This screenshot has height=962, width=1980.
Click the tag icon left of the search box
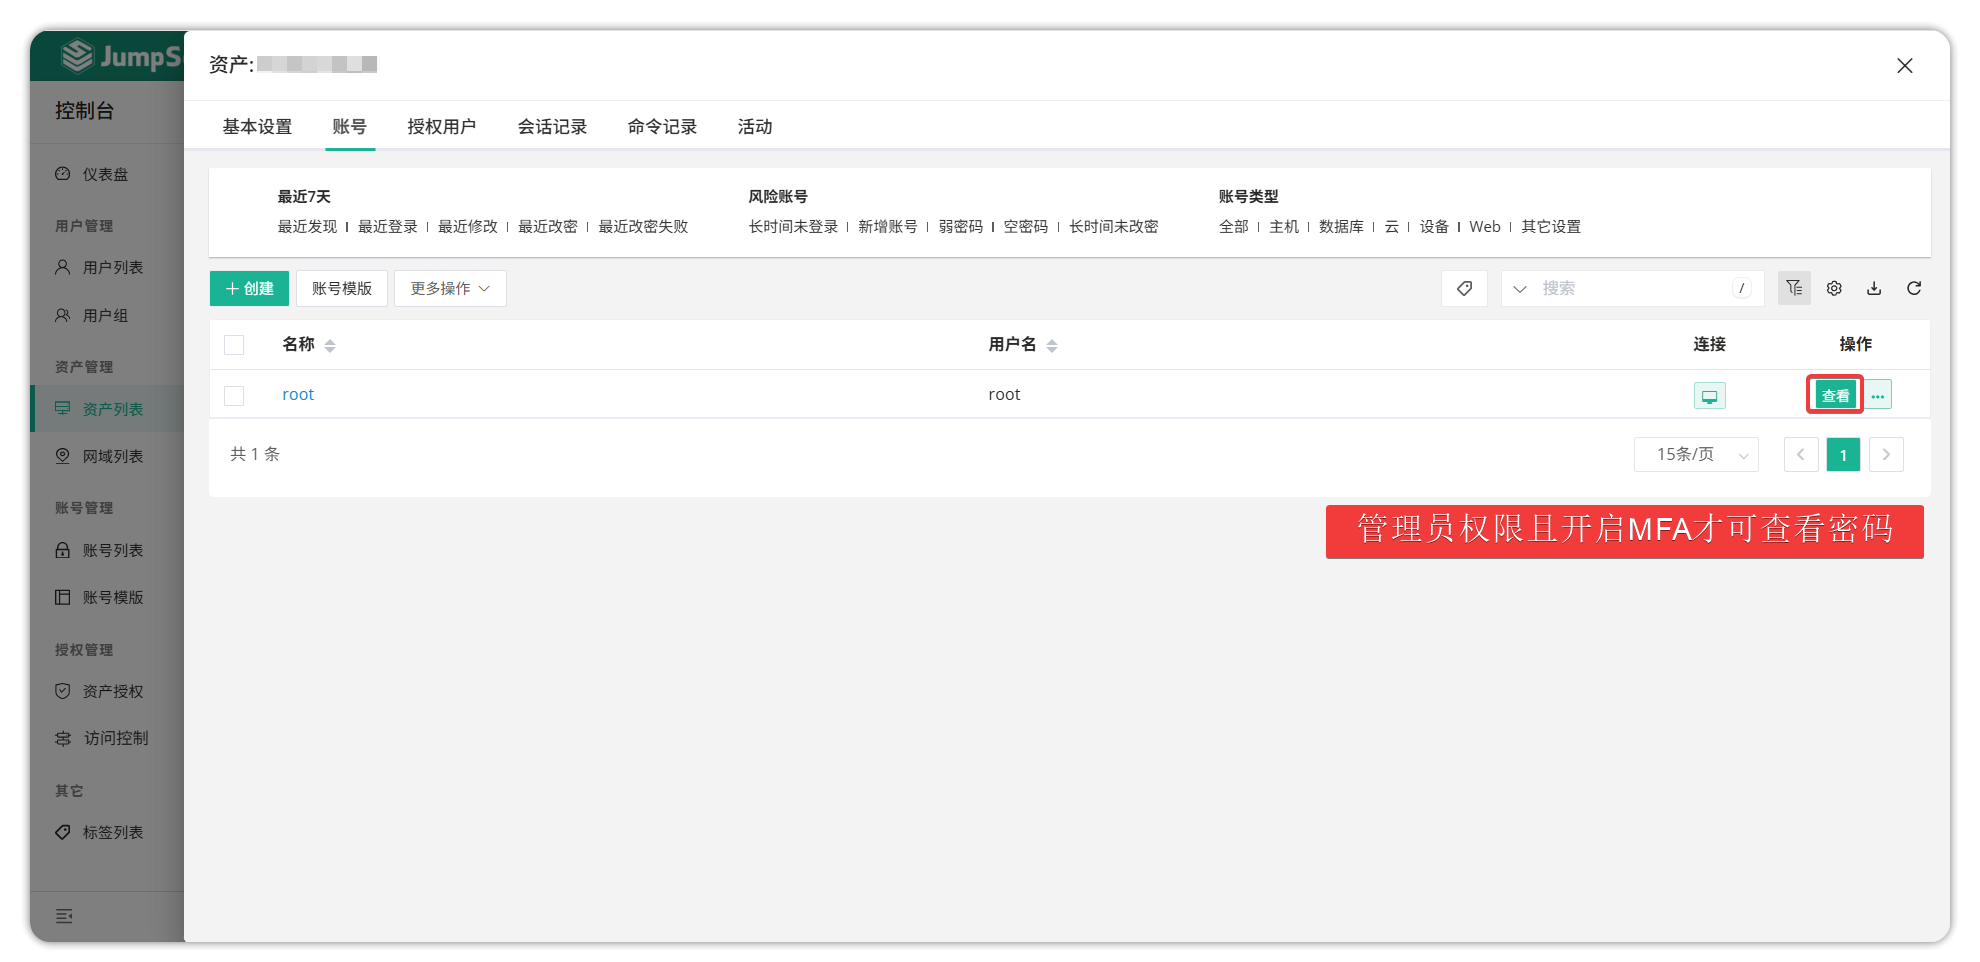(x=1464, y=288)
